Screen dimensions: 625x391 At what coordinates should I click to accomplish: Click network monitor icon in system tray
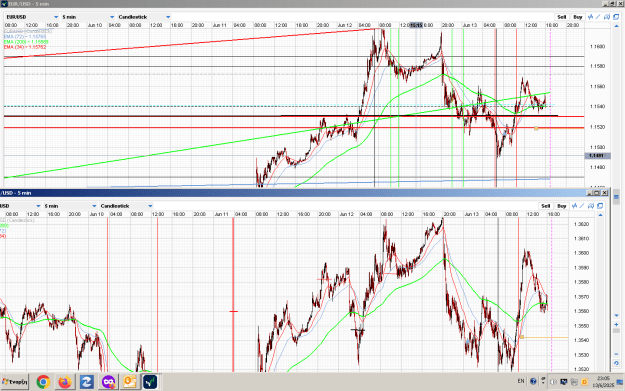tap(564, 382)
